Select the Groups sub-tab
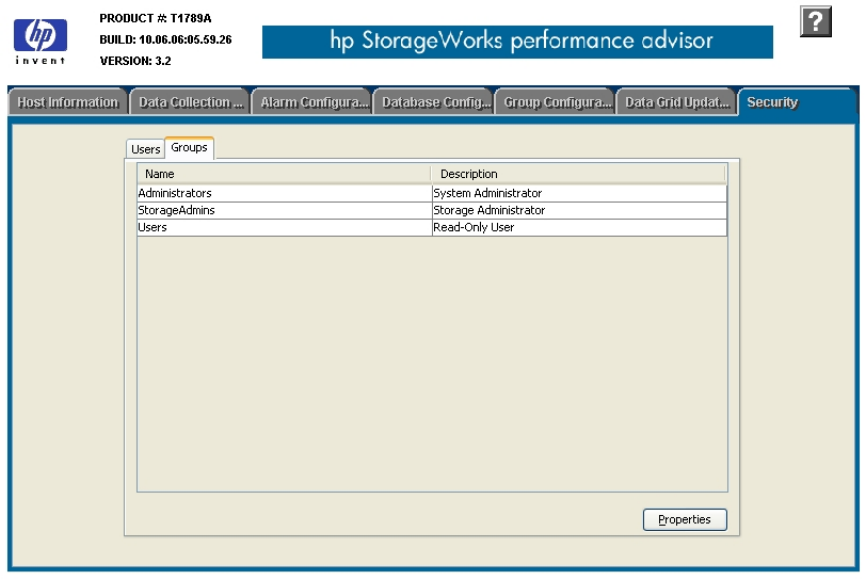 [x=189, y=148]
